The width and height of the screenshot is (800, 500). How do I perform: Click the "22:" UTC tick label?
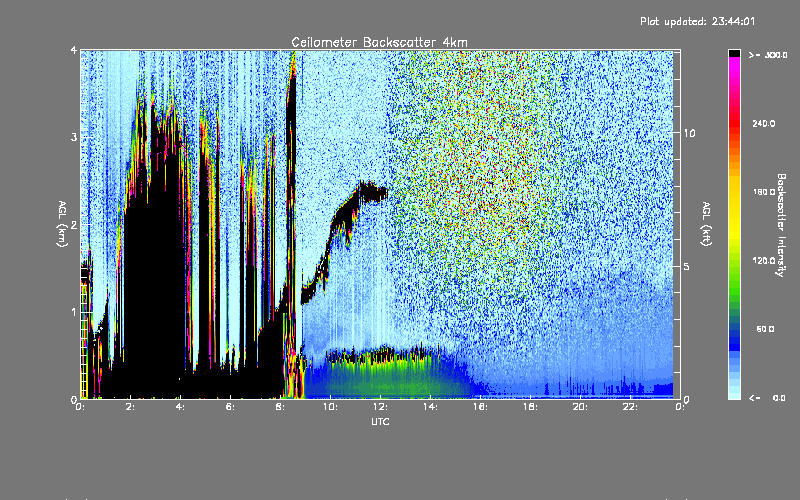tap(630, 407)
